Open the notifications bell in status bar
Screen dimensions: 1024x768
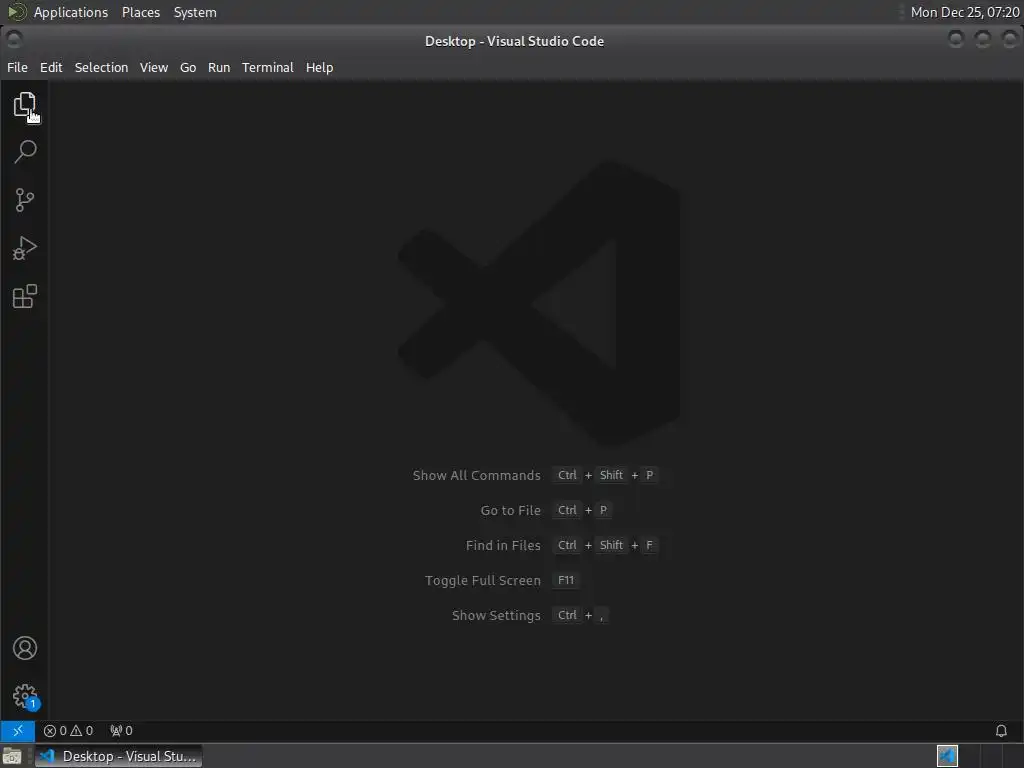(x=1000, y=730)
